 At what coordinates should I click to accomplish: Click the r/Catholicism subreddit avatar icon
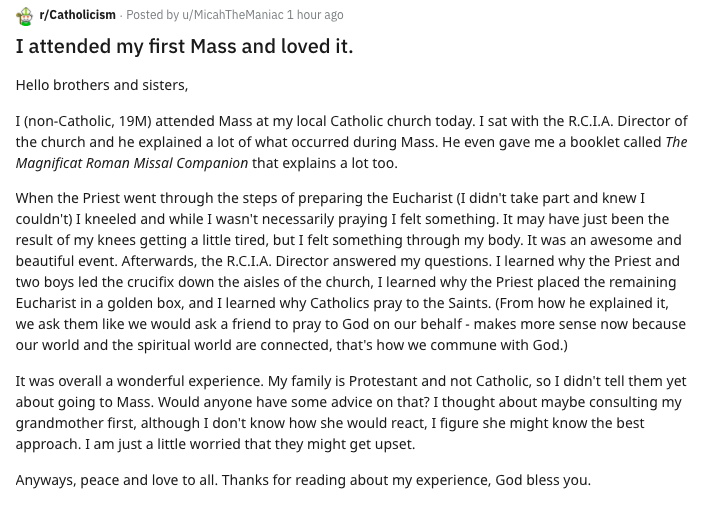(x=24, y=15)
